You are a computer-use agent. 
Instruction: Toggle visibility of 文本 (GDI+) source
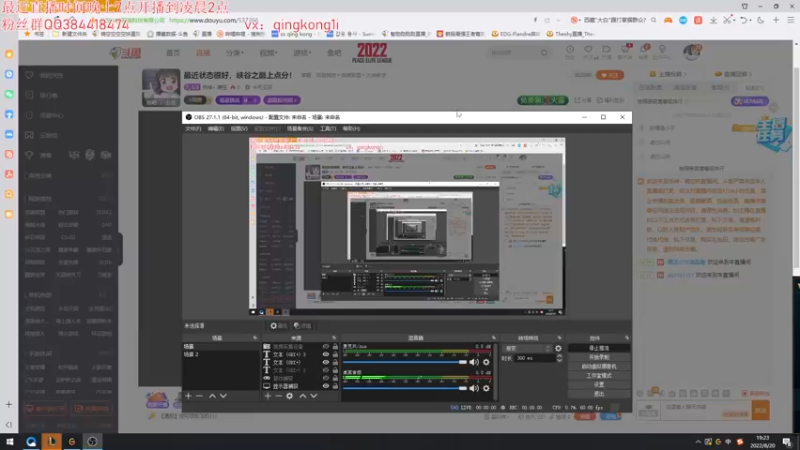326,362
